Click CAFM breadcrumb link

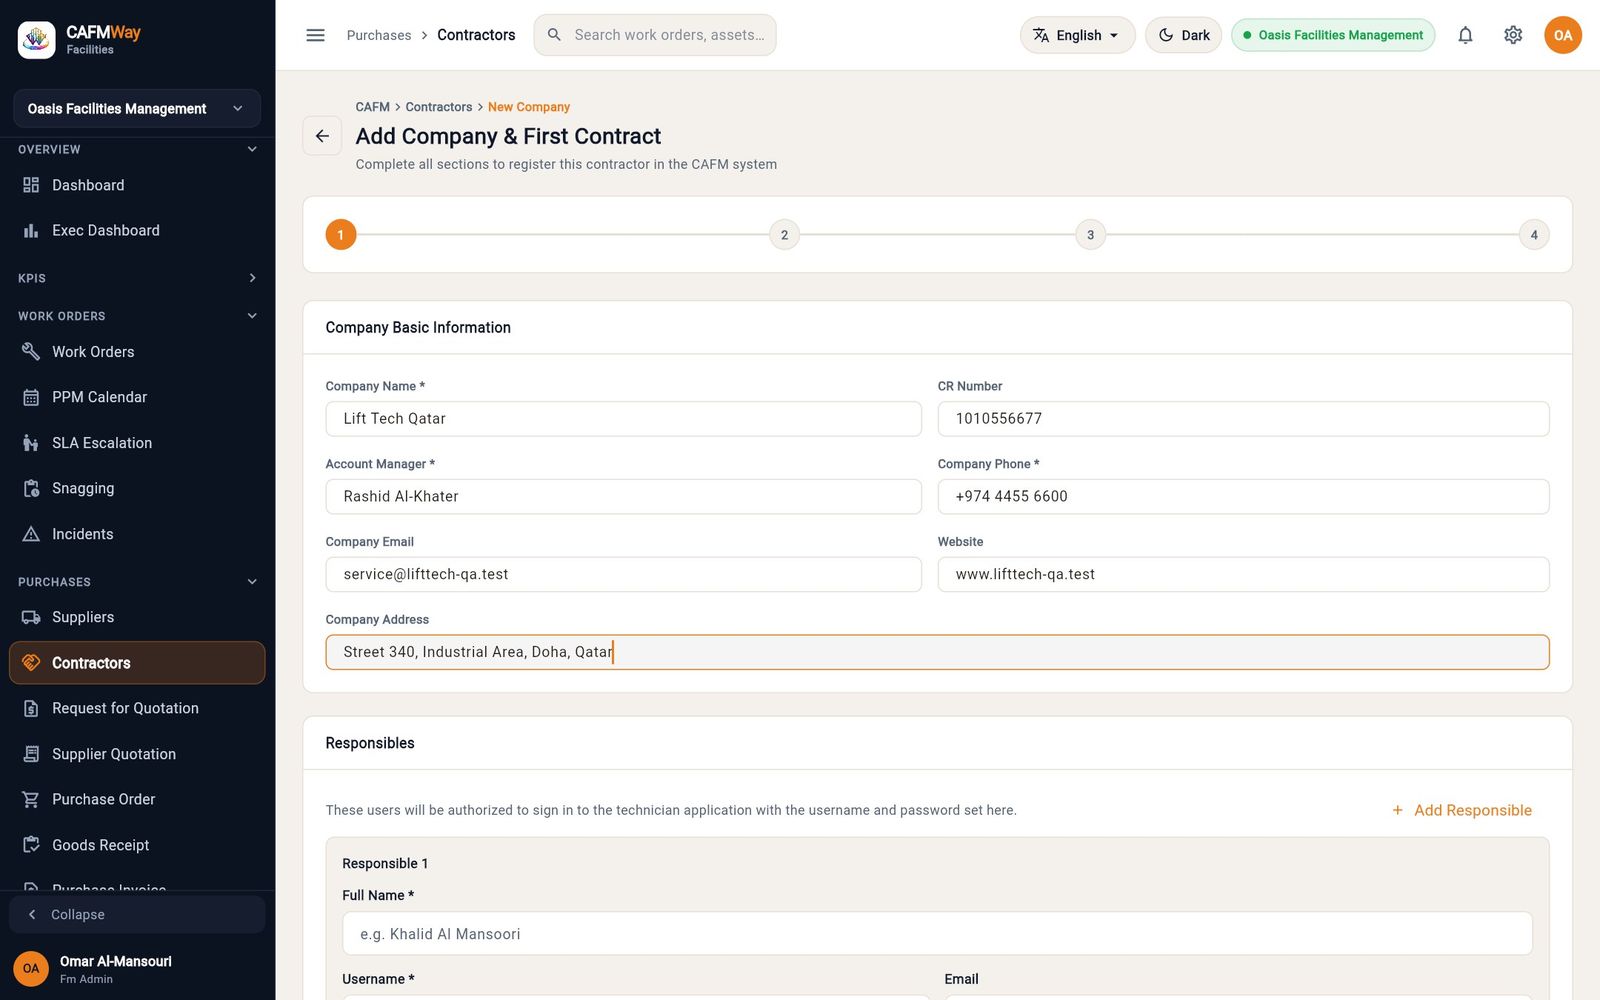pyautogui.click(x=373, y=107)
